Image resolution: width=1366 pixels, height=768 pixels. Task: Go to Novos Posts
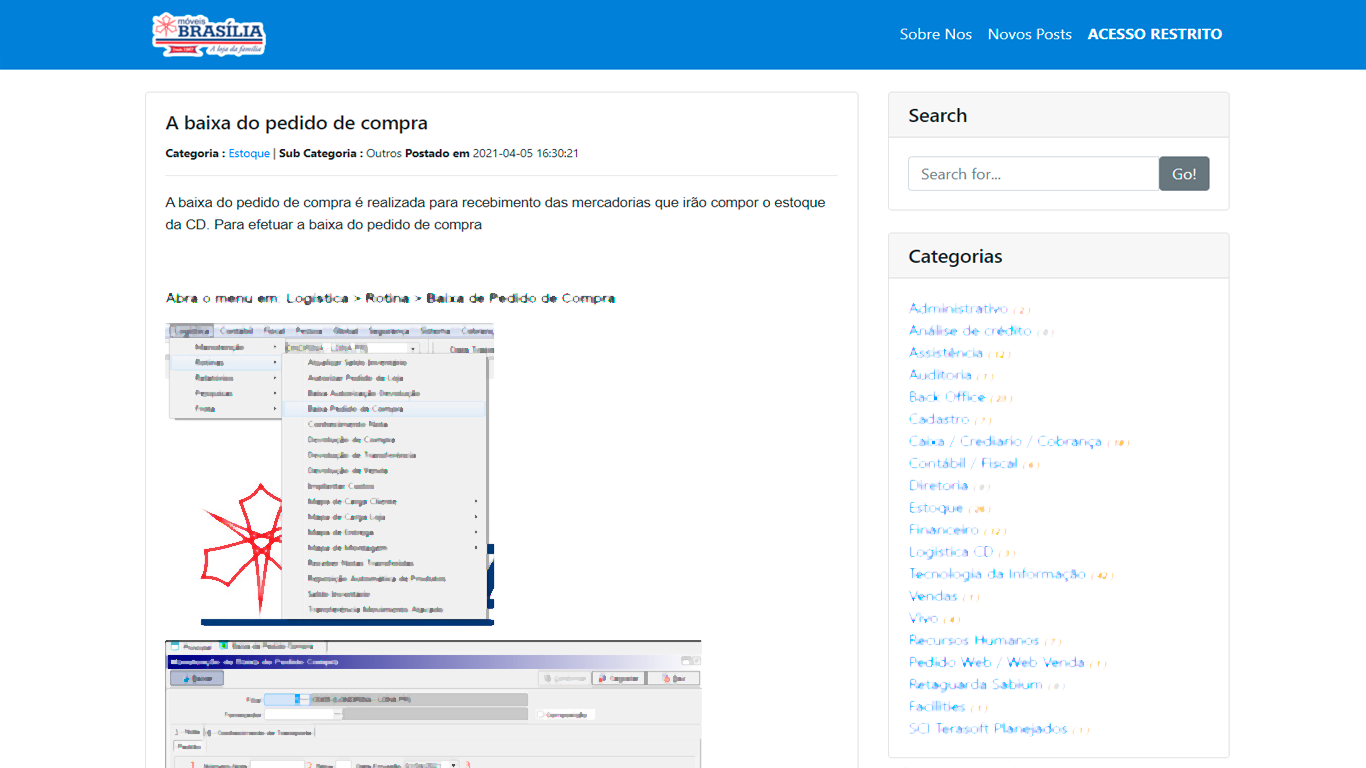coord(1029,34)
